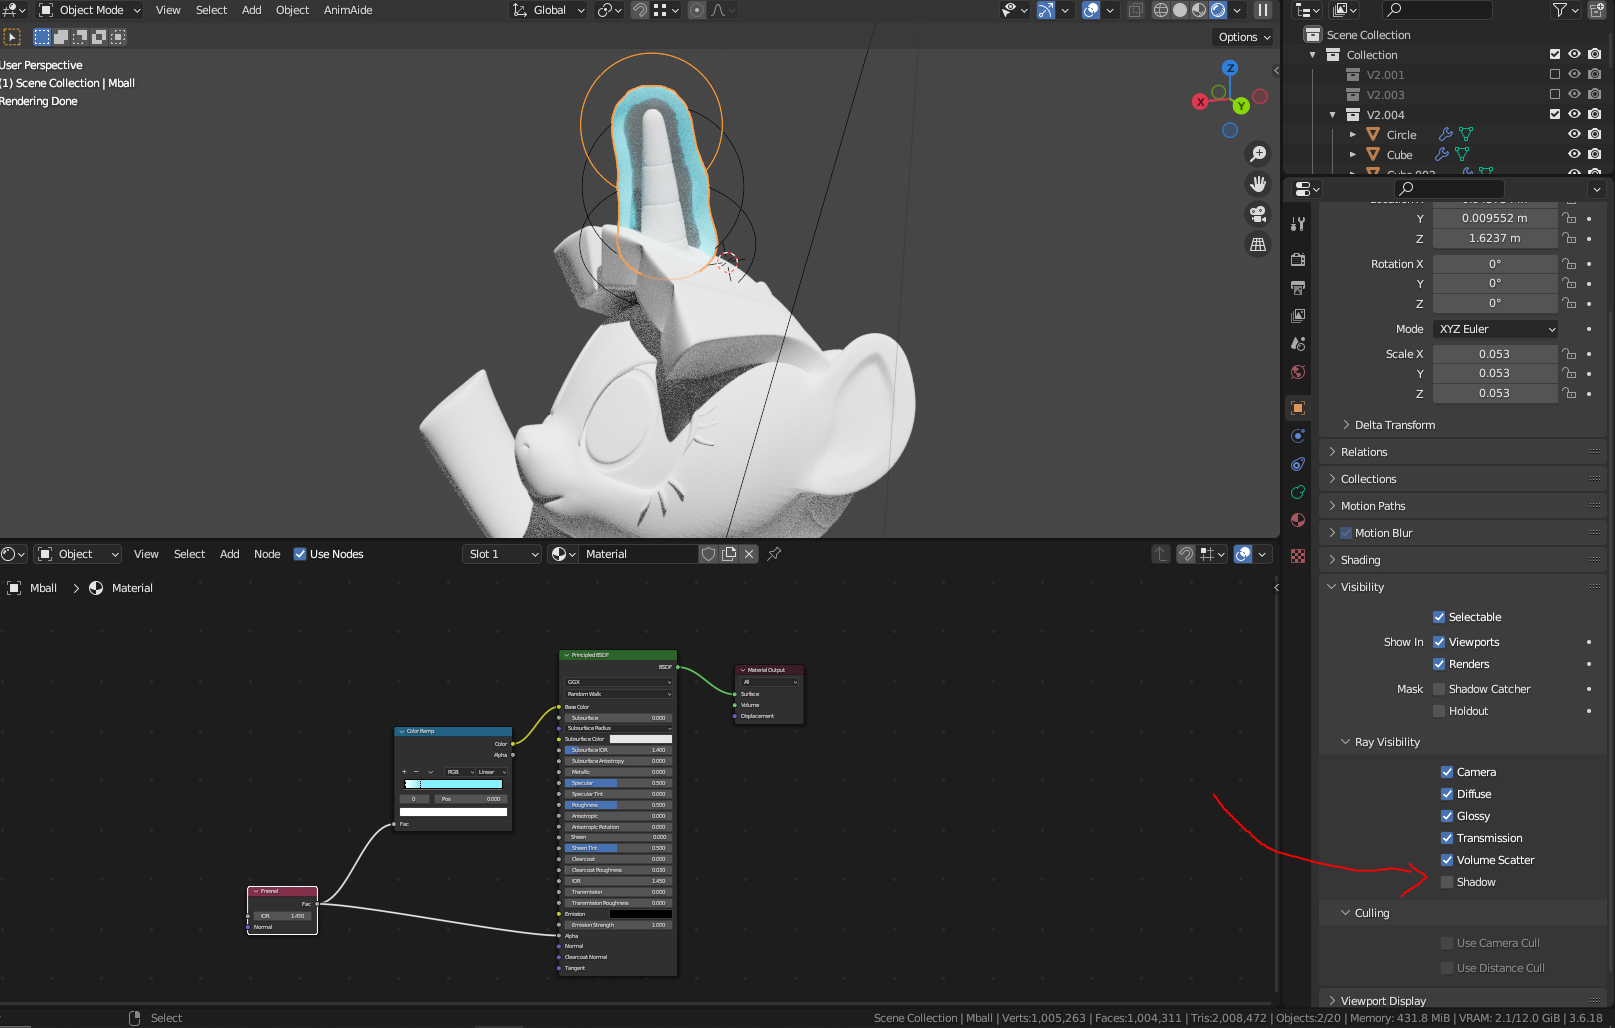1615x1028 pixels.
Task: Open the Slot 1 material slot dropdown
Action: pos(502,554)
